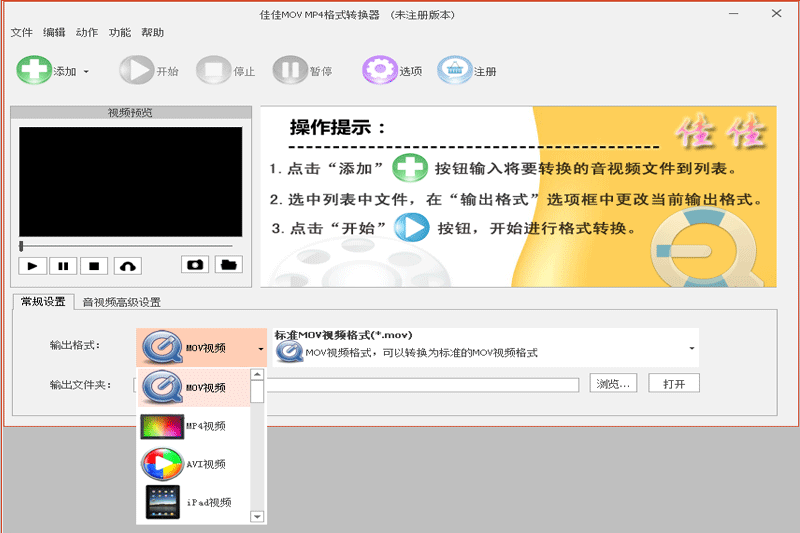
Task: Click the 打开 open folder button
Action: click(x=673, y=384)
